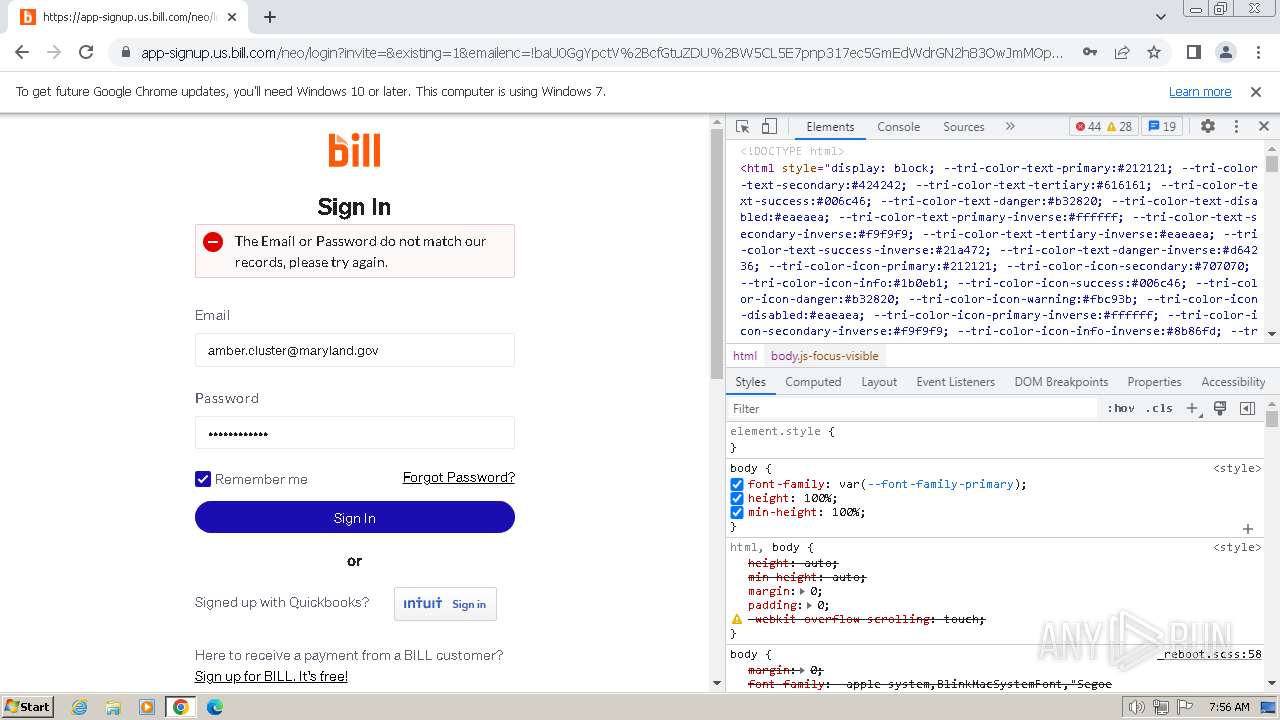This screenshot has width=1280, height=720.
Task: Select the body.js-focus-visible breadcrumb
Action: (x=825, y=355)
